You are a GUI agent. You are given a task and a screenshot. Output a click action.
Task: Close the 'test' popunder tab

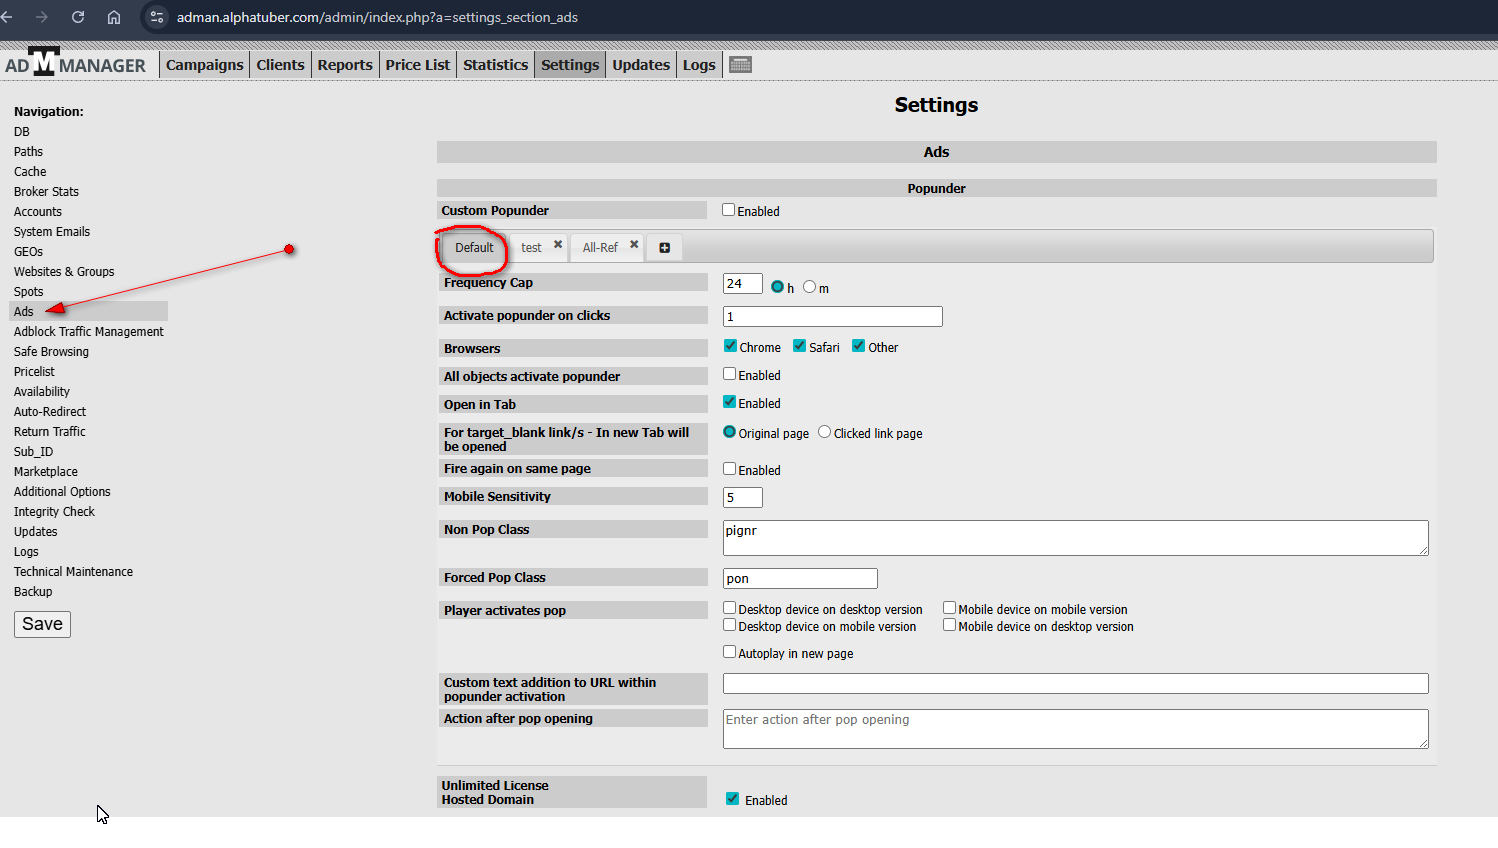(558, 244)
